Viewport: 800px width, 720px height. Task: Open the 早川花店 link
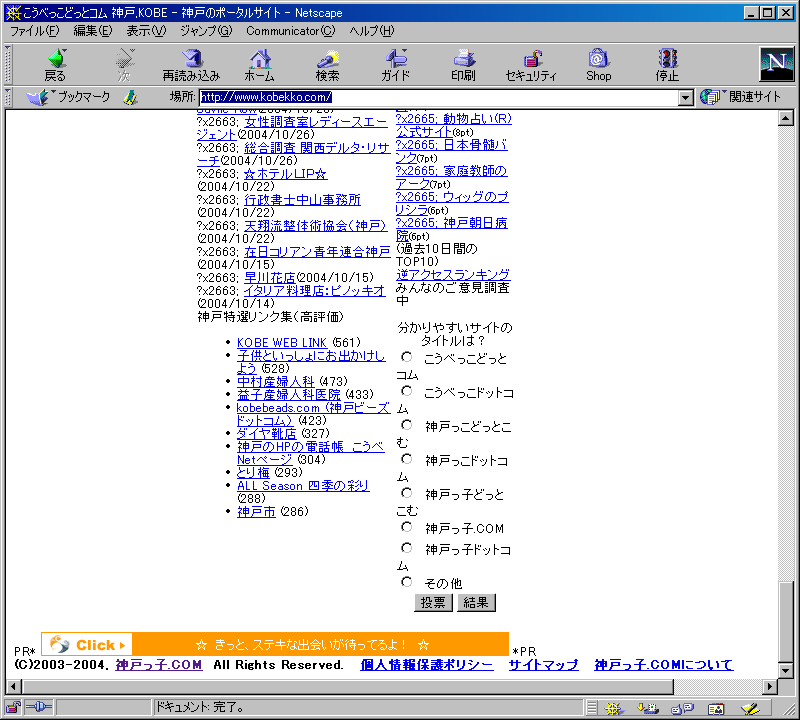coord(270,278)
